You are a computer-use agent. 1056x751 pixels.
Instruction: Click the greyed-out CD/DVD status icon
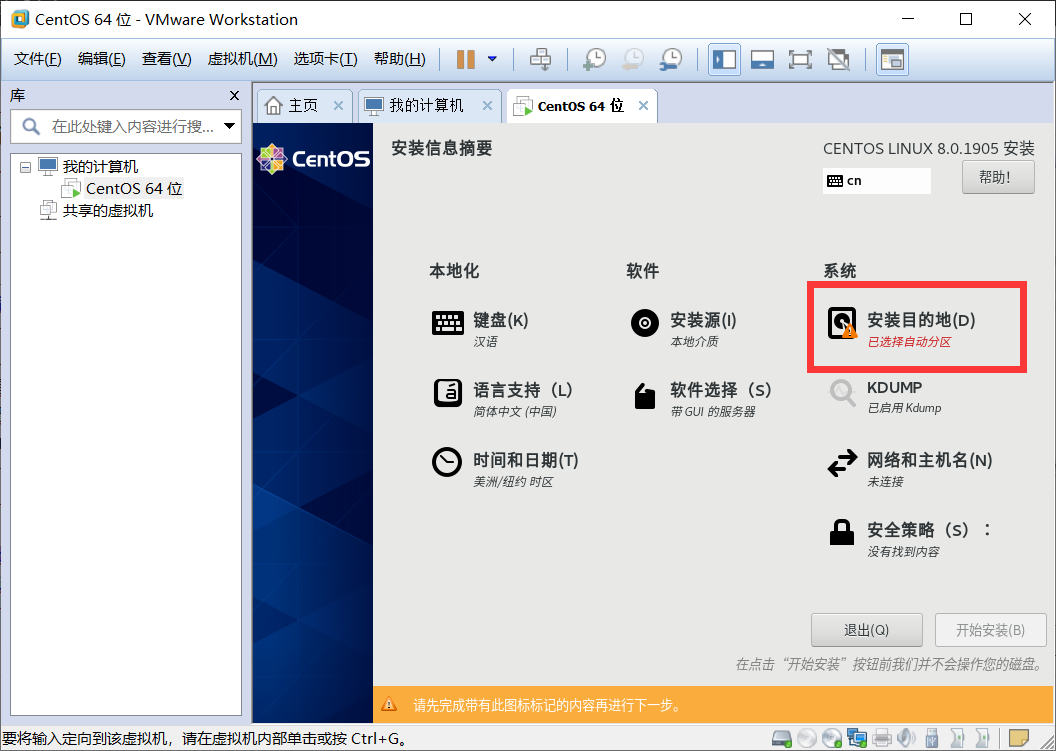click(x=807, y=739)
